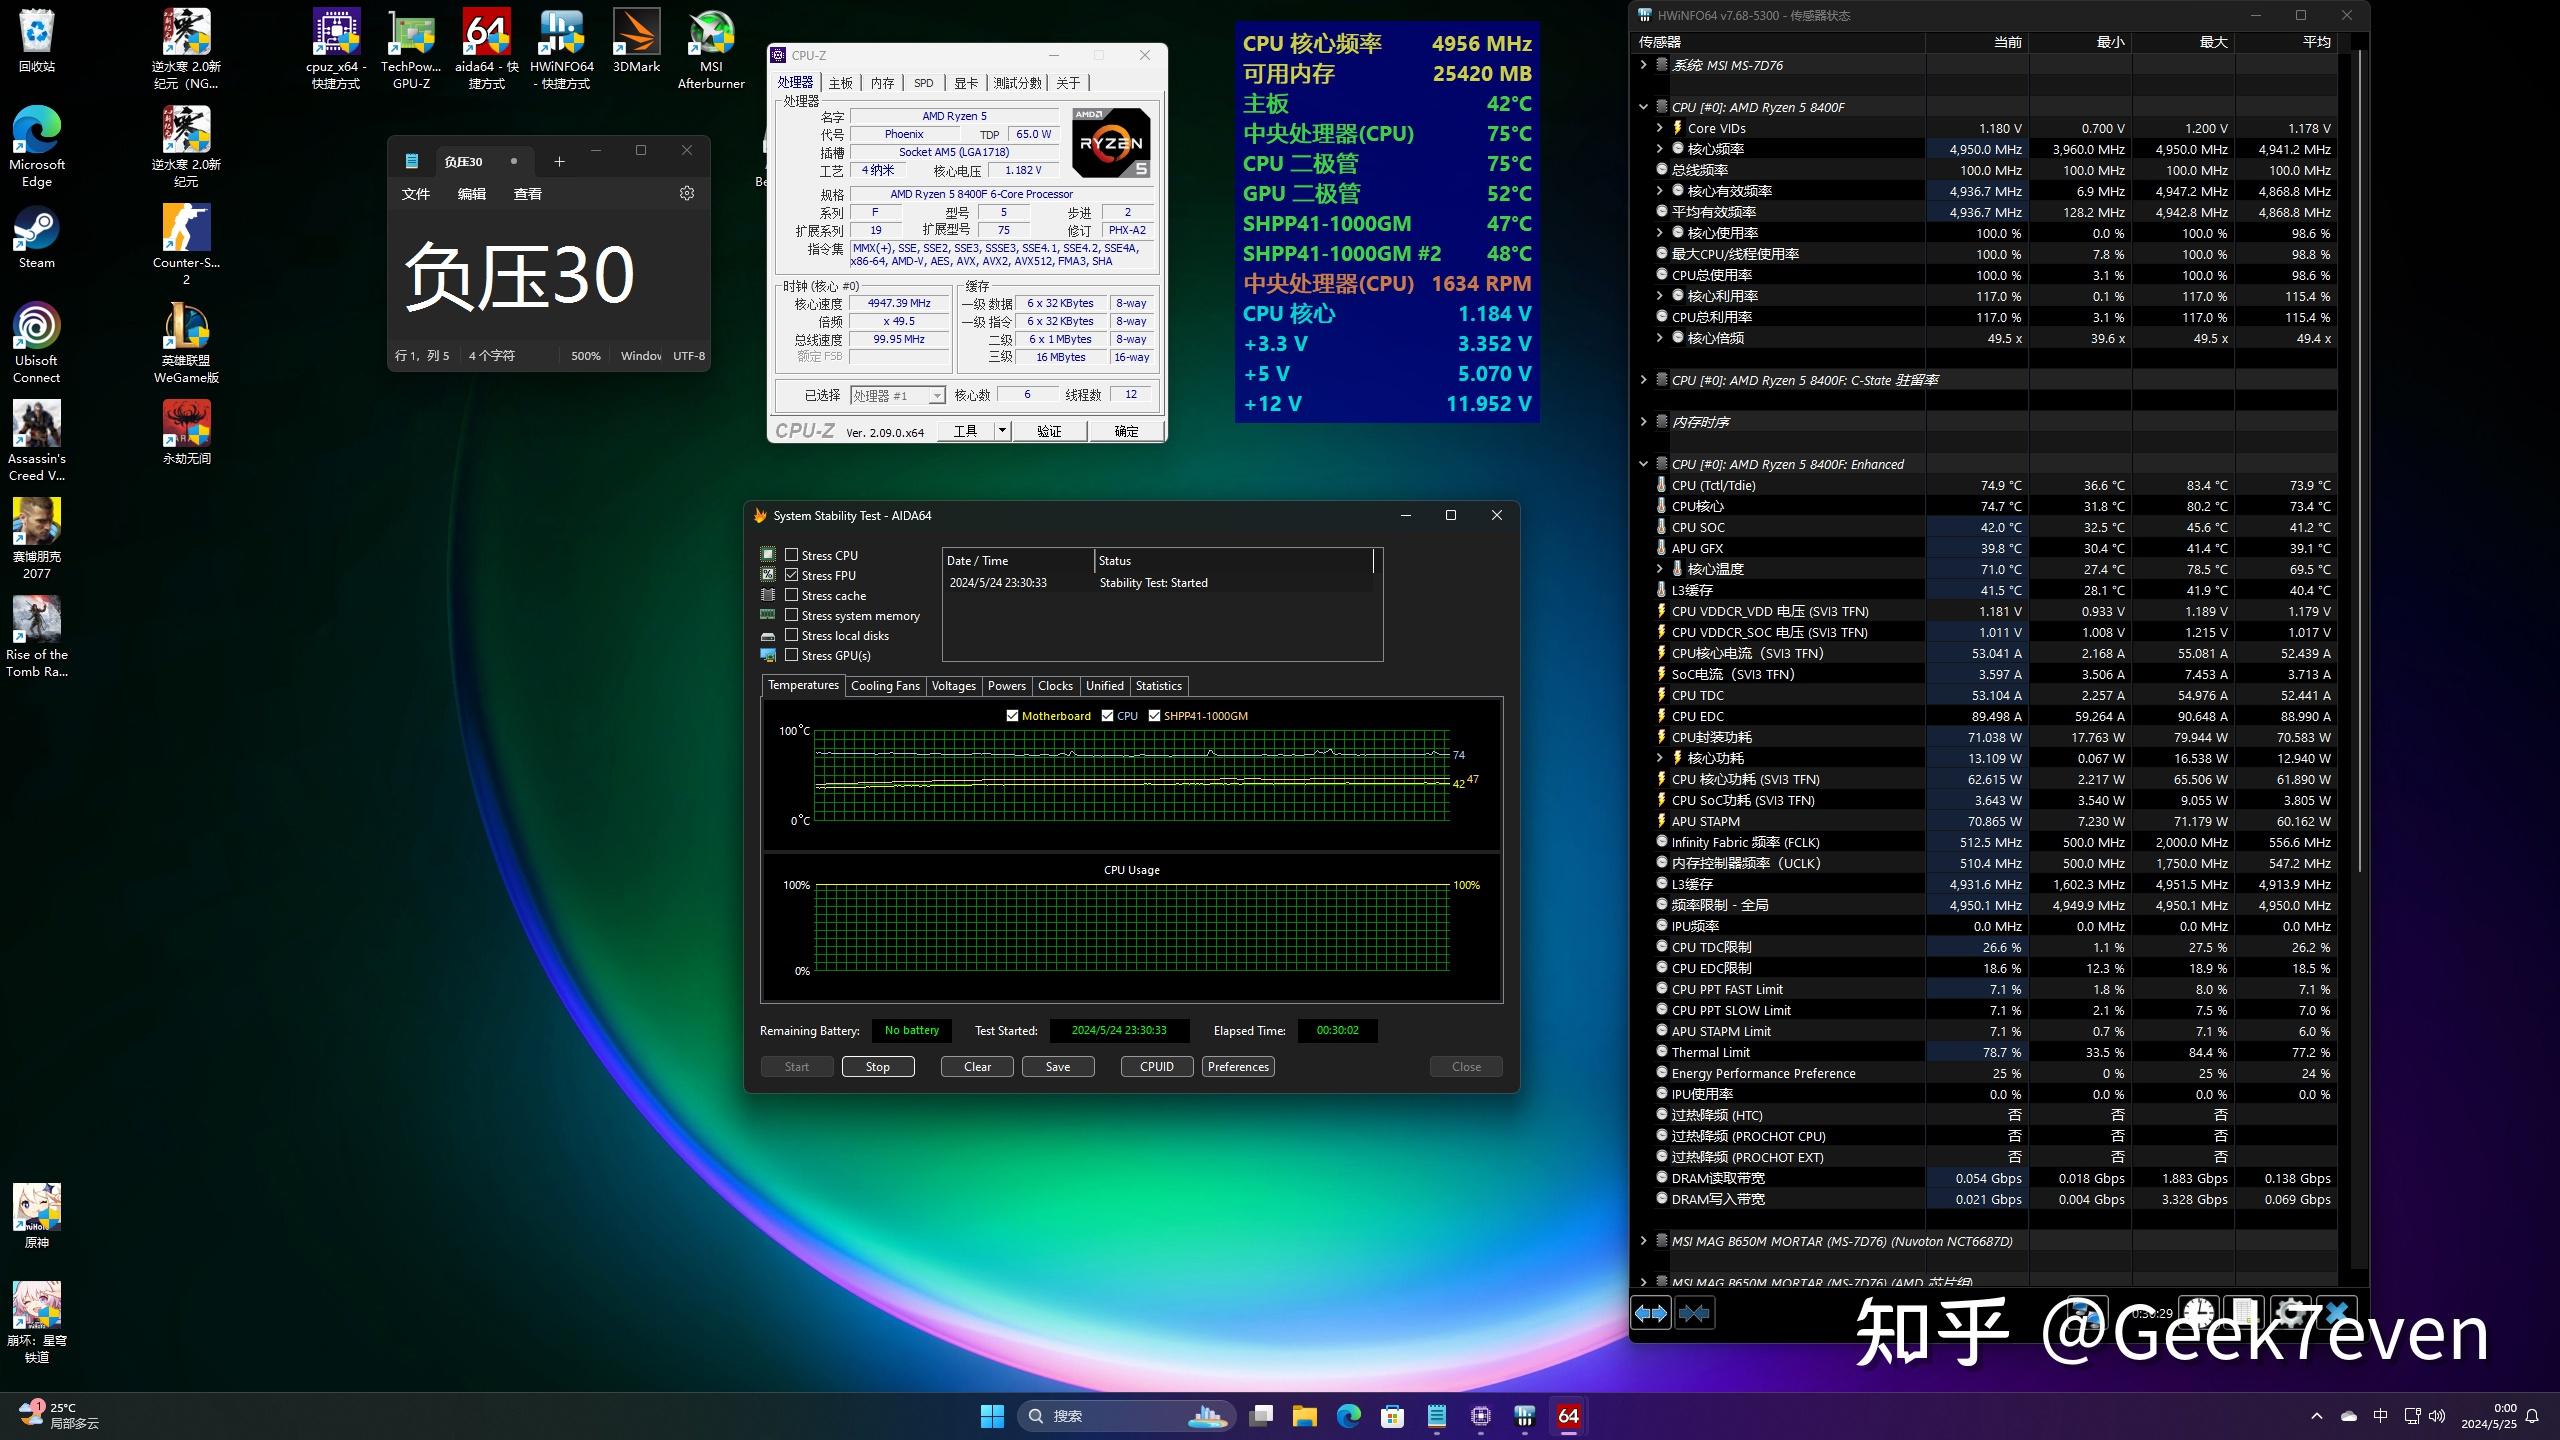This screenshot has height=1440, width=2560.
Task: Switch to the SPD tab in CPU-Z
Action: [925, 83]
